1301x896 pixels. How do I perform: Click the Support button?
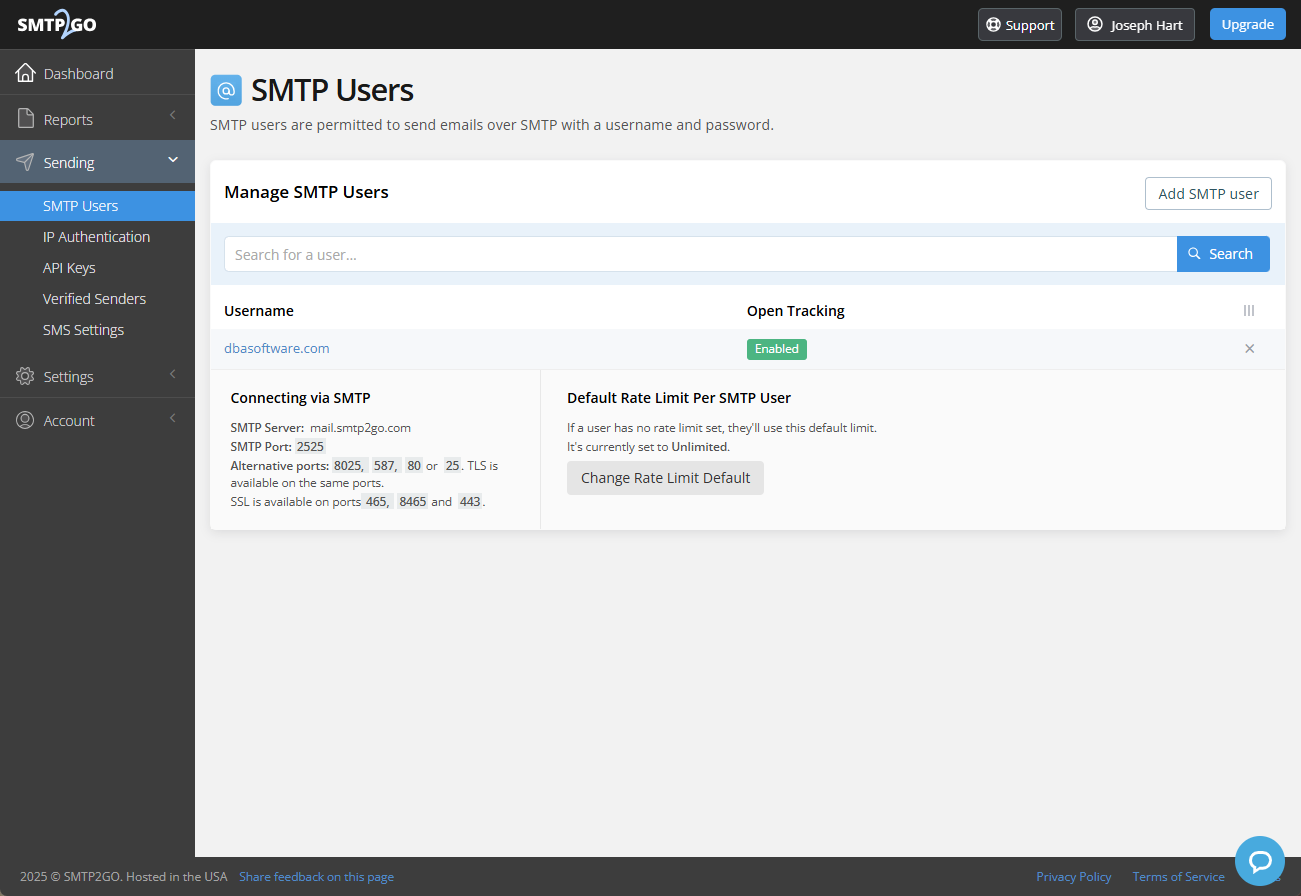click(1019, 25)
